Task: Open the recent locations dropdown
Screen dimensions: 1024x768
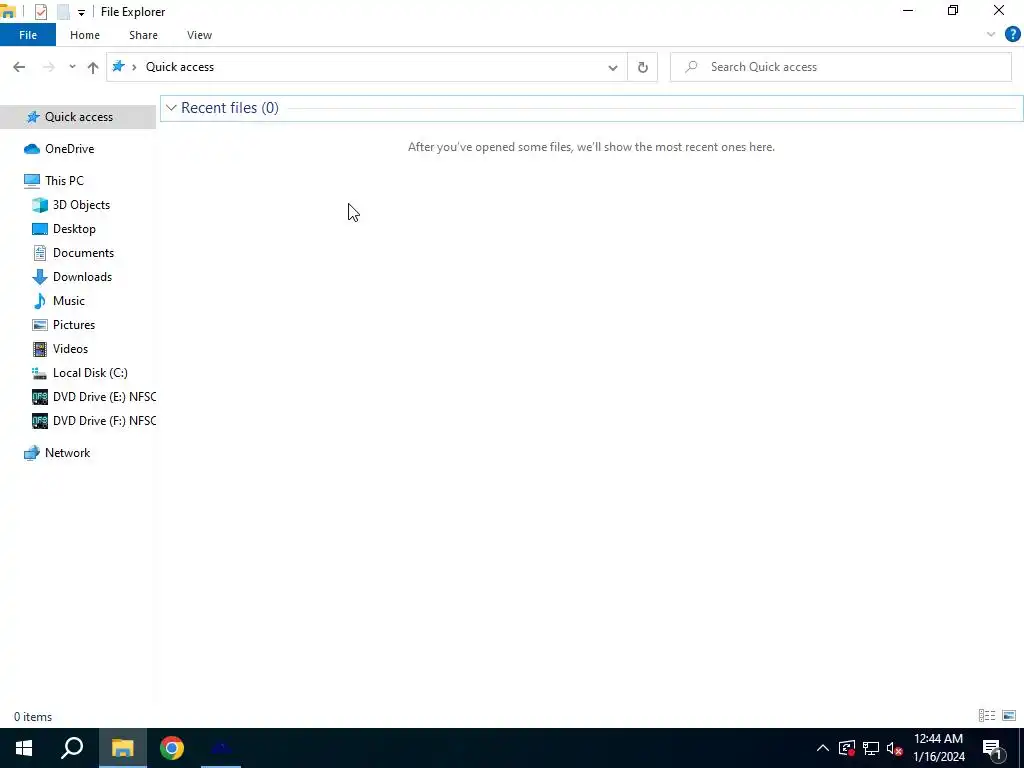Action: tap(72, 67)
